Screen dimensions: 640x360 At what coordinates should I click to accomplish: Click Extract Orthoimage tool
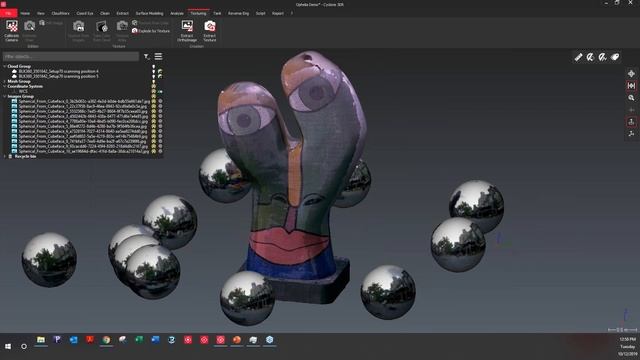coord(187,31)
